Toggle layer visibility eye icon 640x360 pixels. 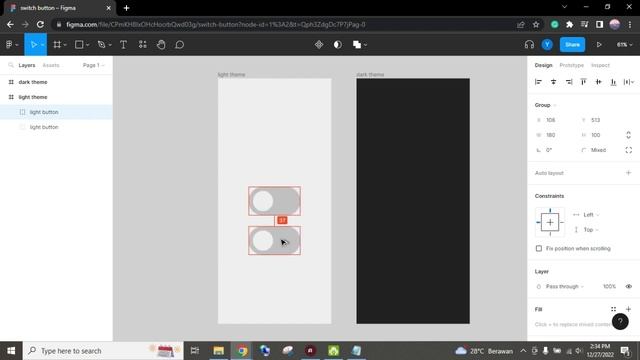629,287
